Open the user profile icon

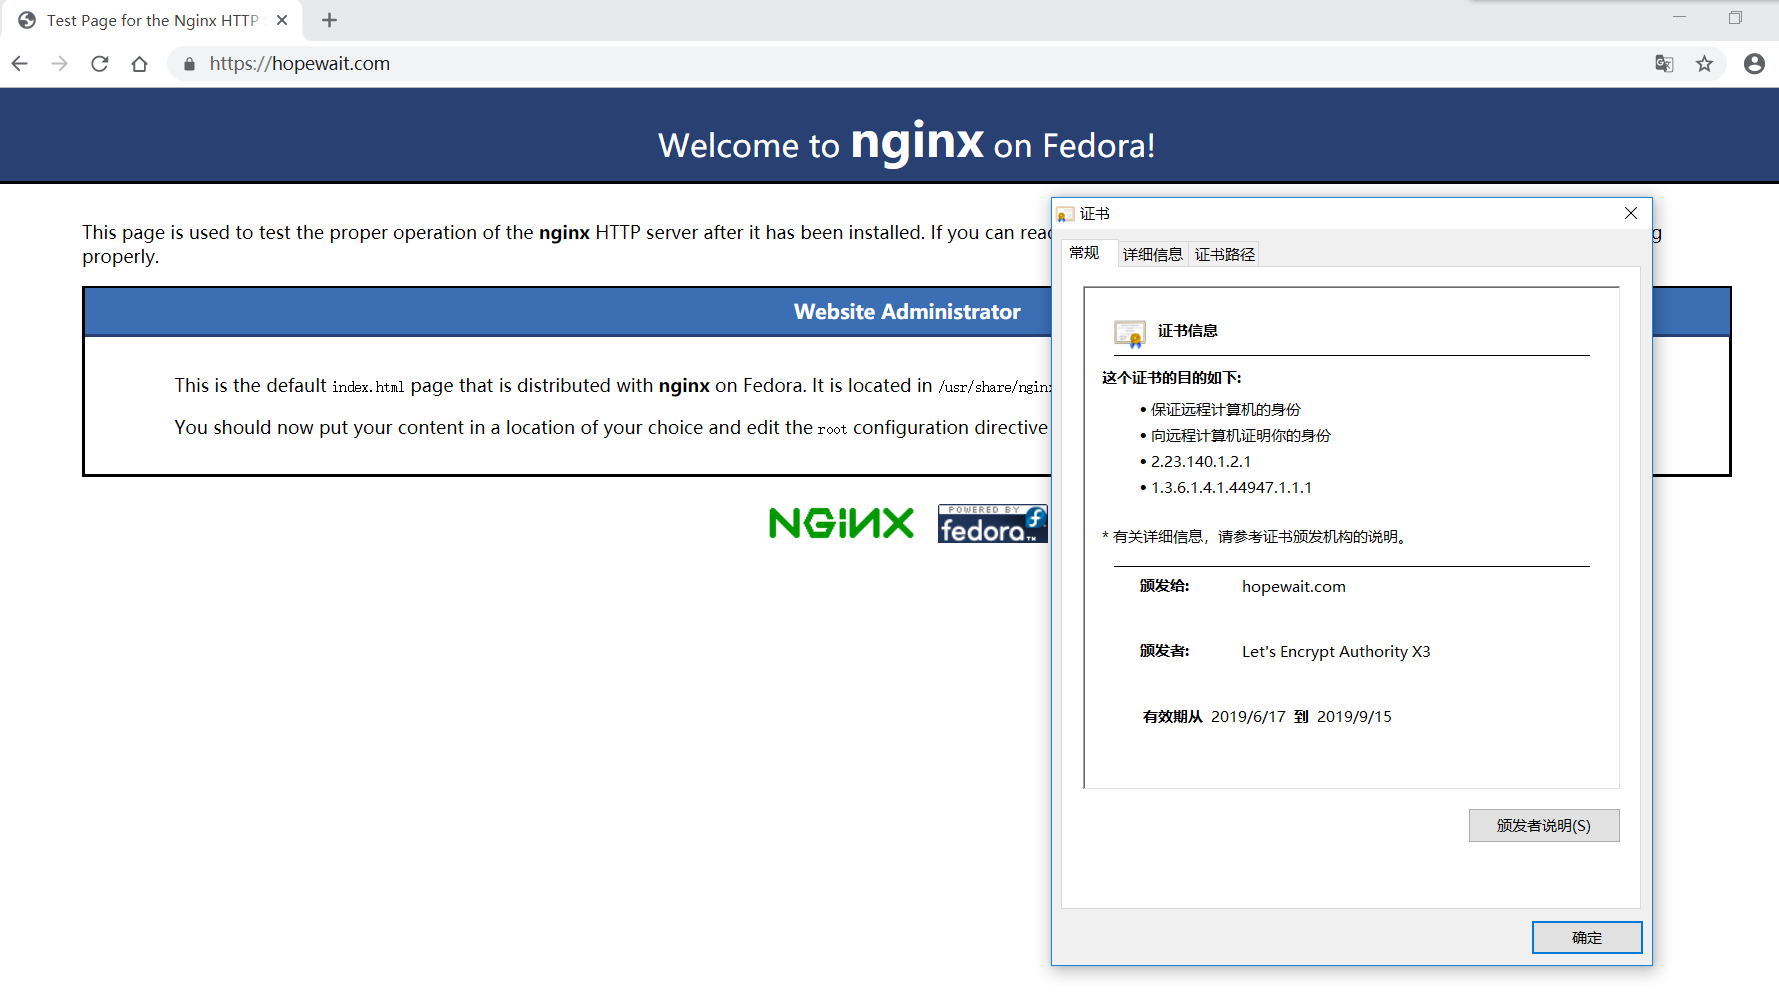[x=1754, y=64]
